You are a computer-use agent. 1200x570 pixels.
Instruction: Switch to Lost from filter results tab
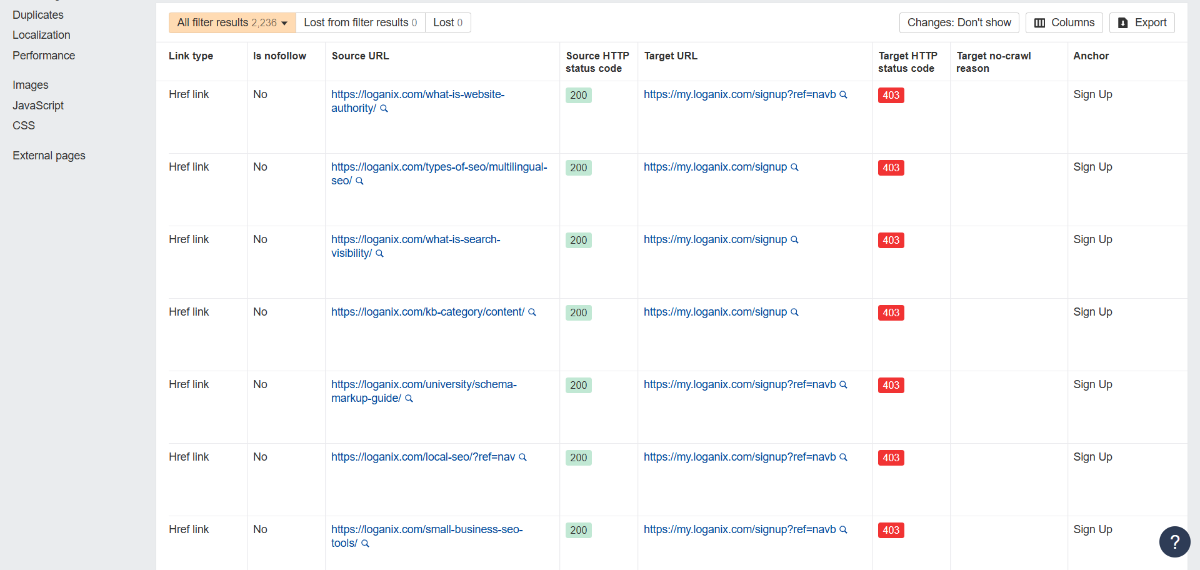coord(360,22)
